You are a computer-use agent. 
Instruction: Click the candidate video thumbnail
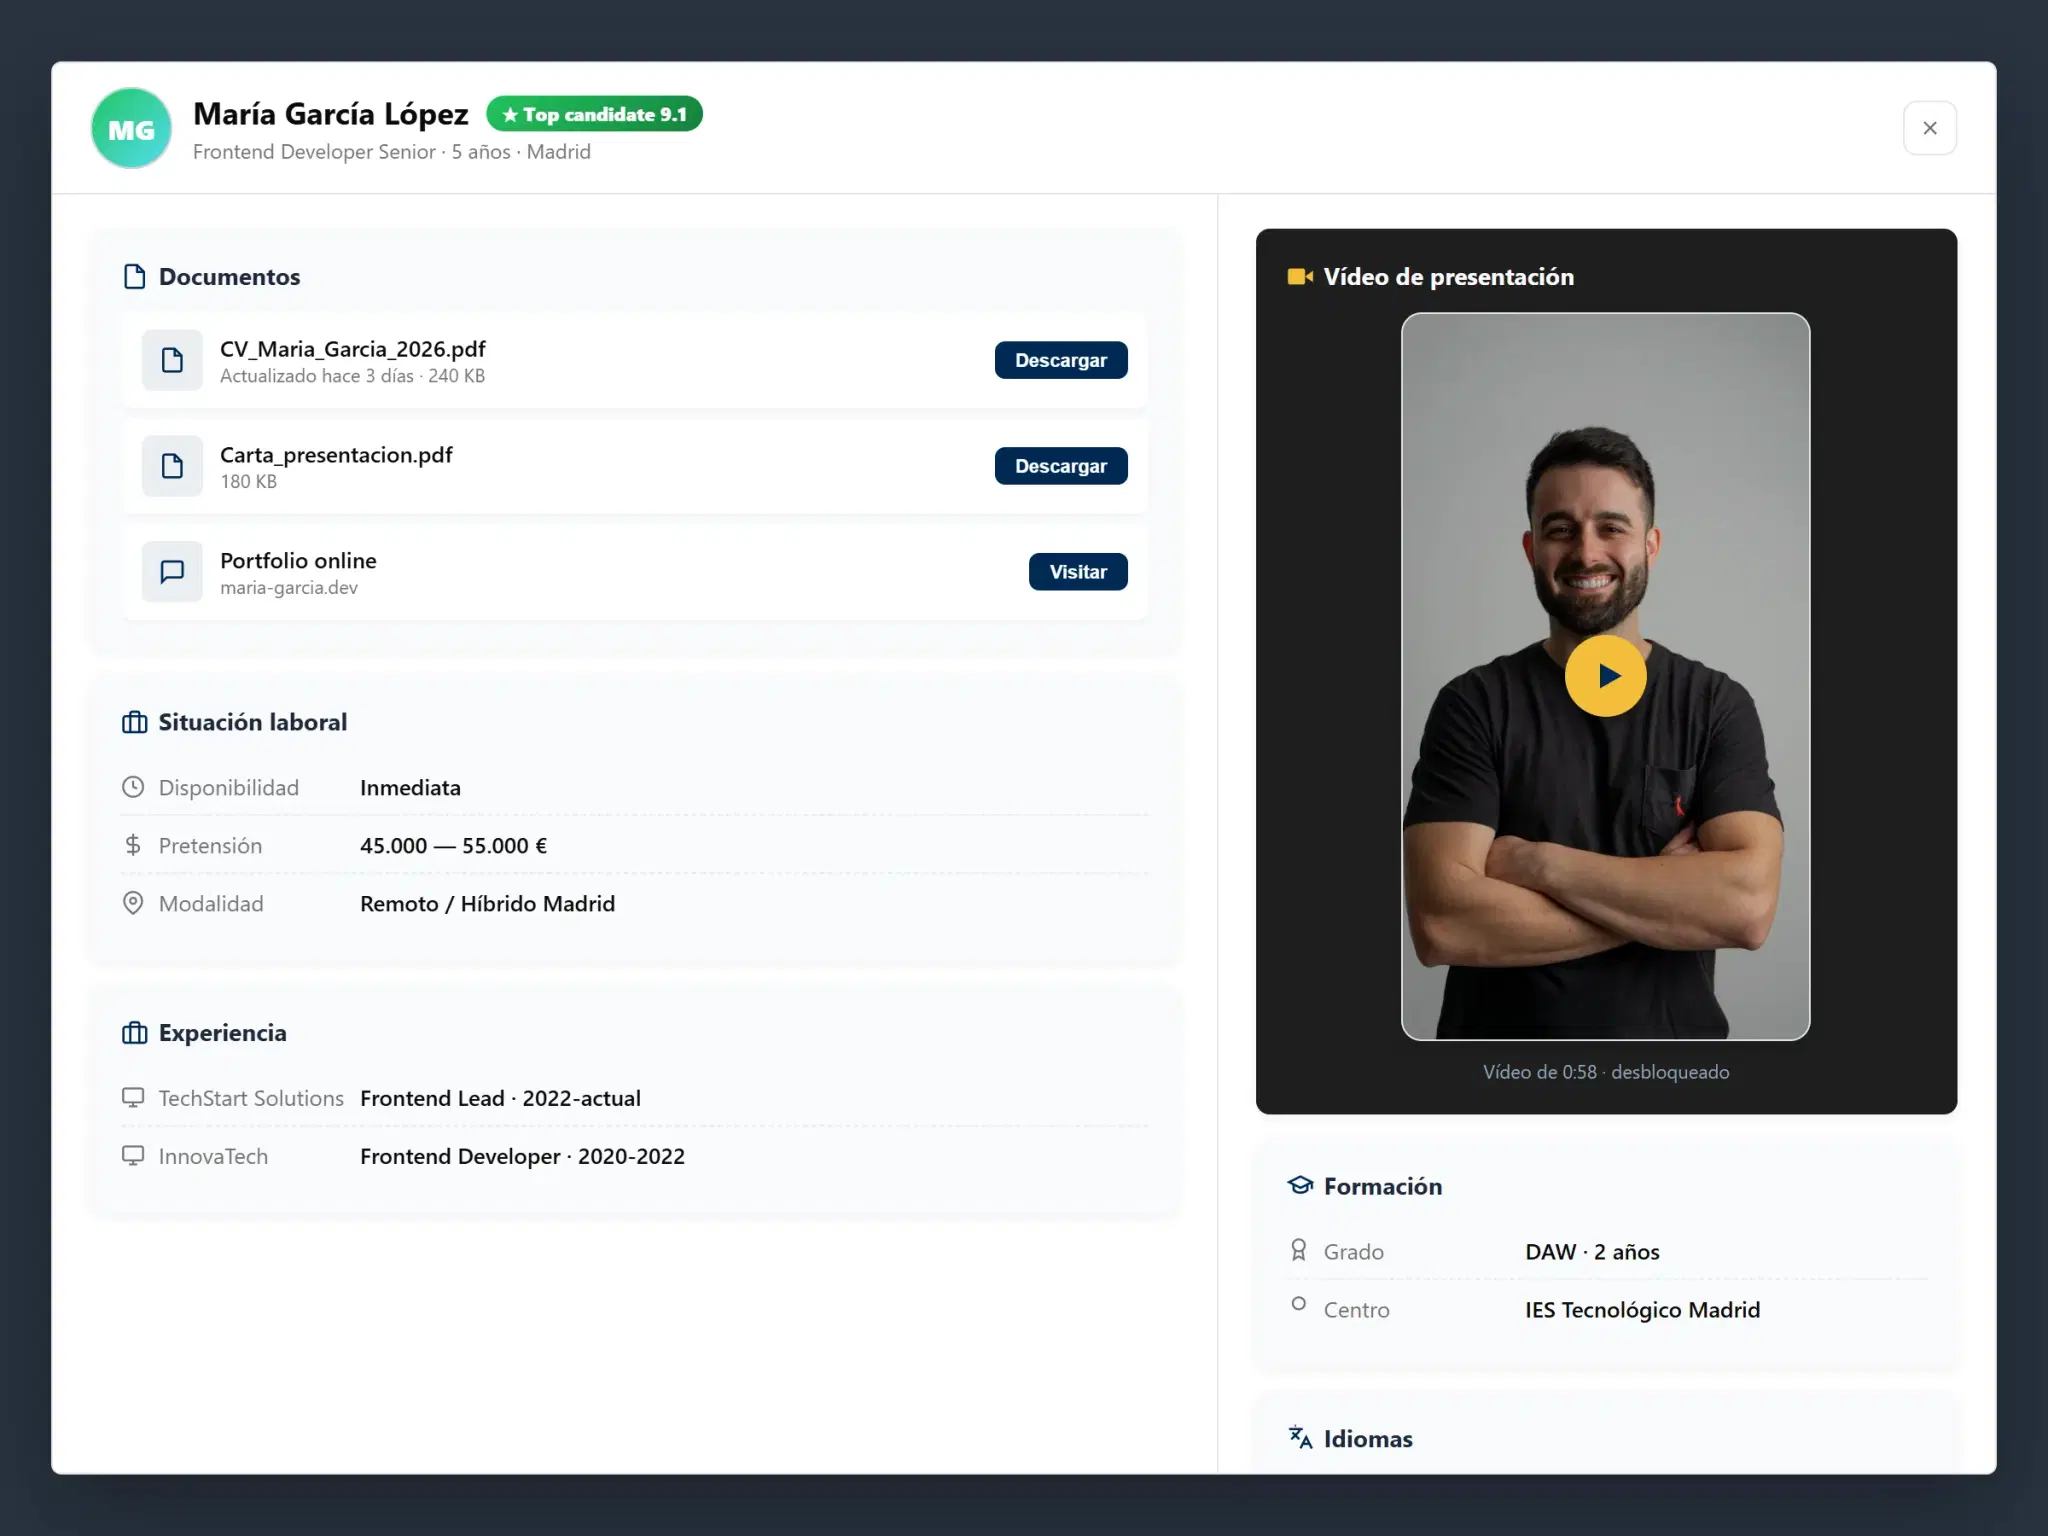[1605, 677]
